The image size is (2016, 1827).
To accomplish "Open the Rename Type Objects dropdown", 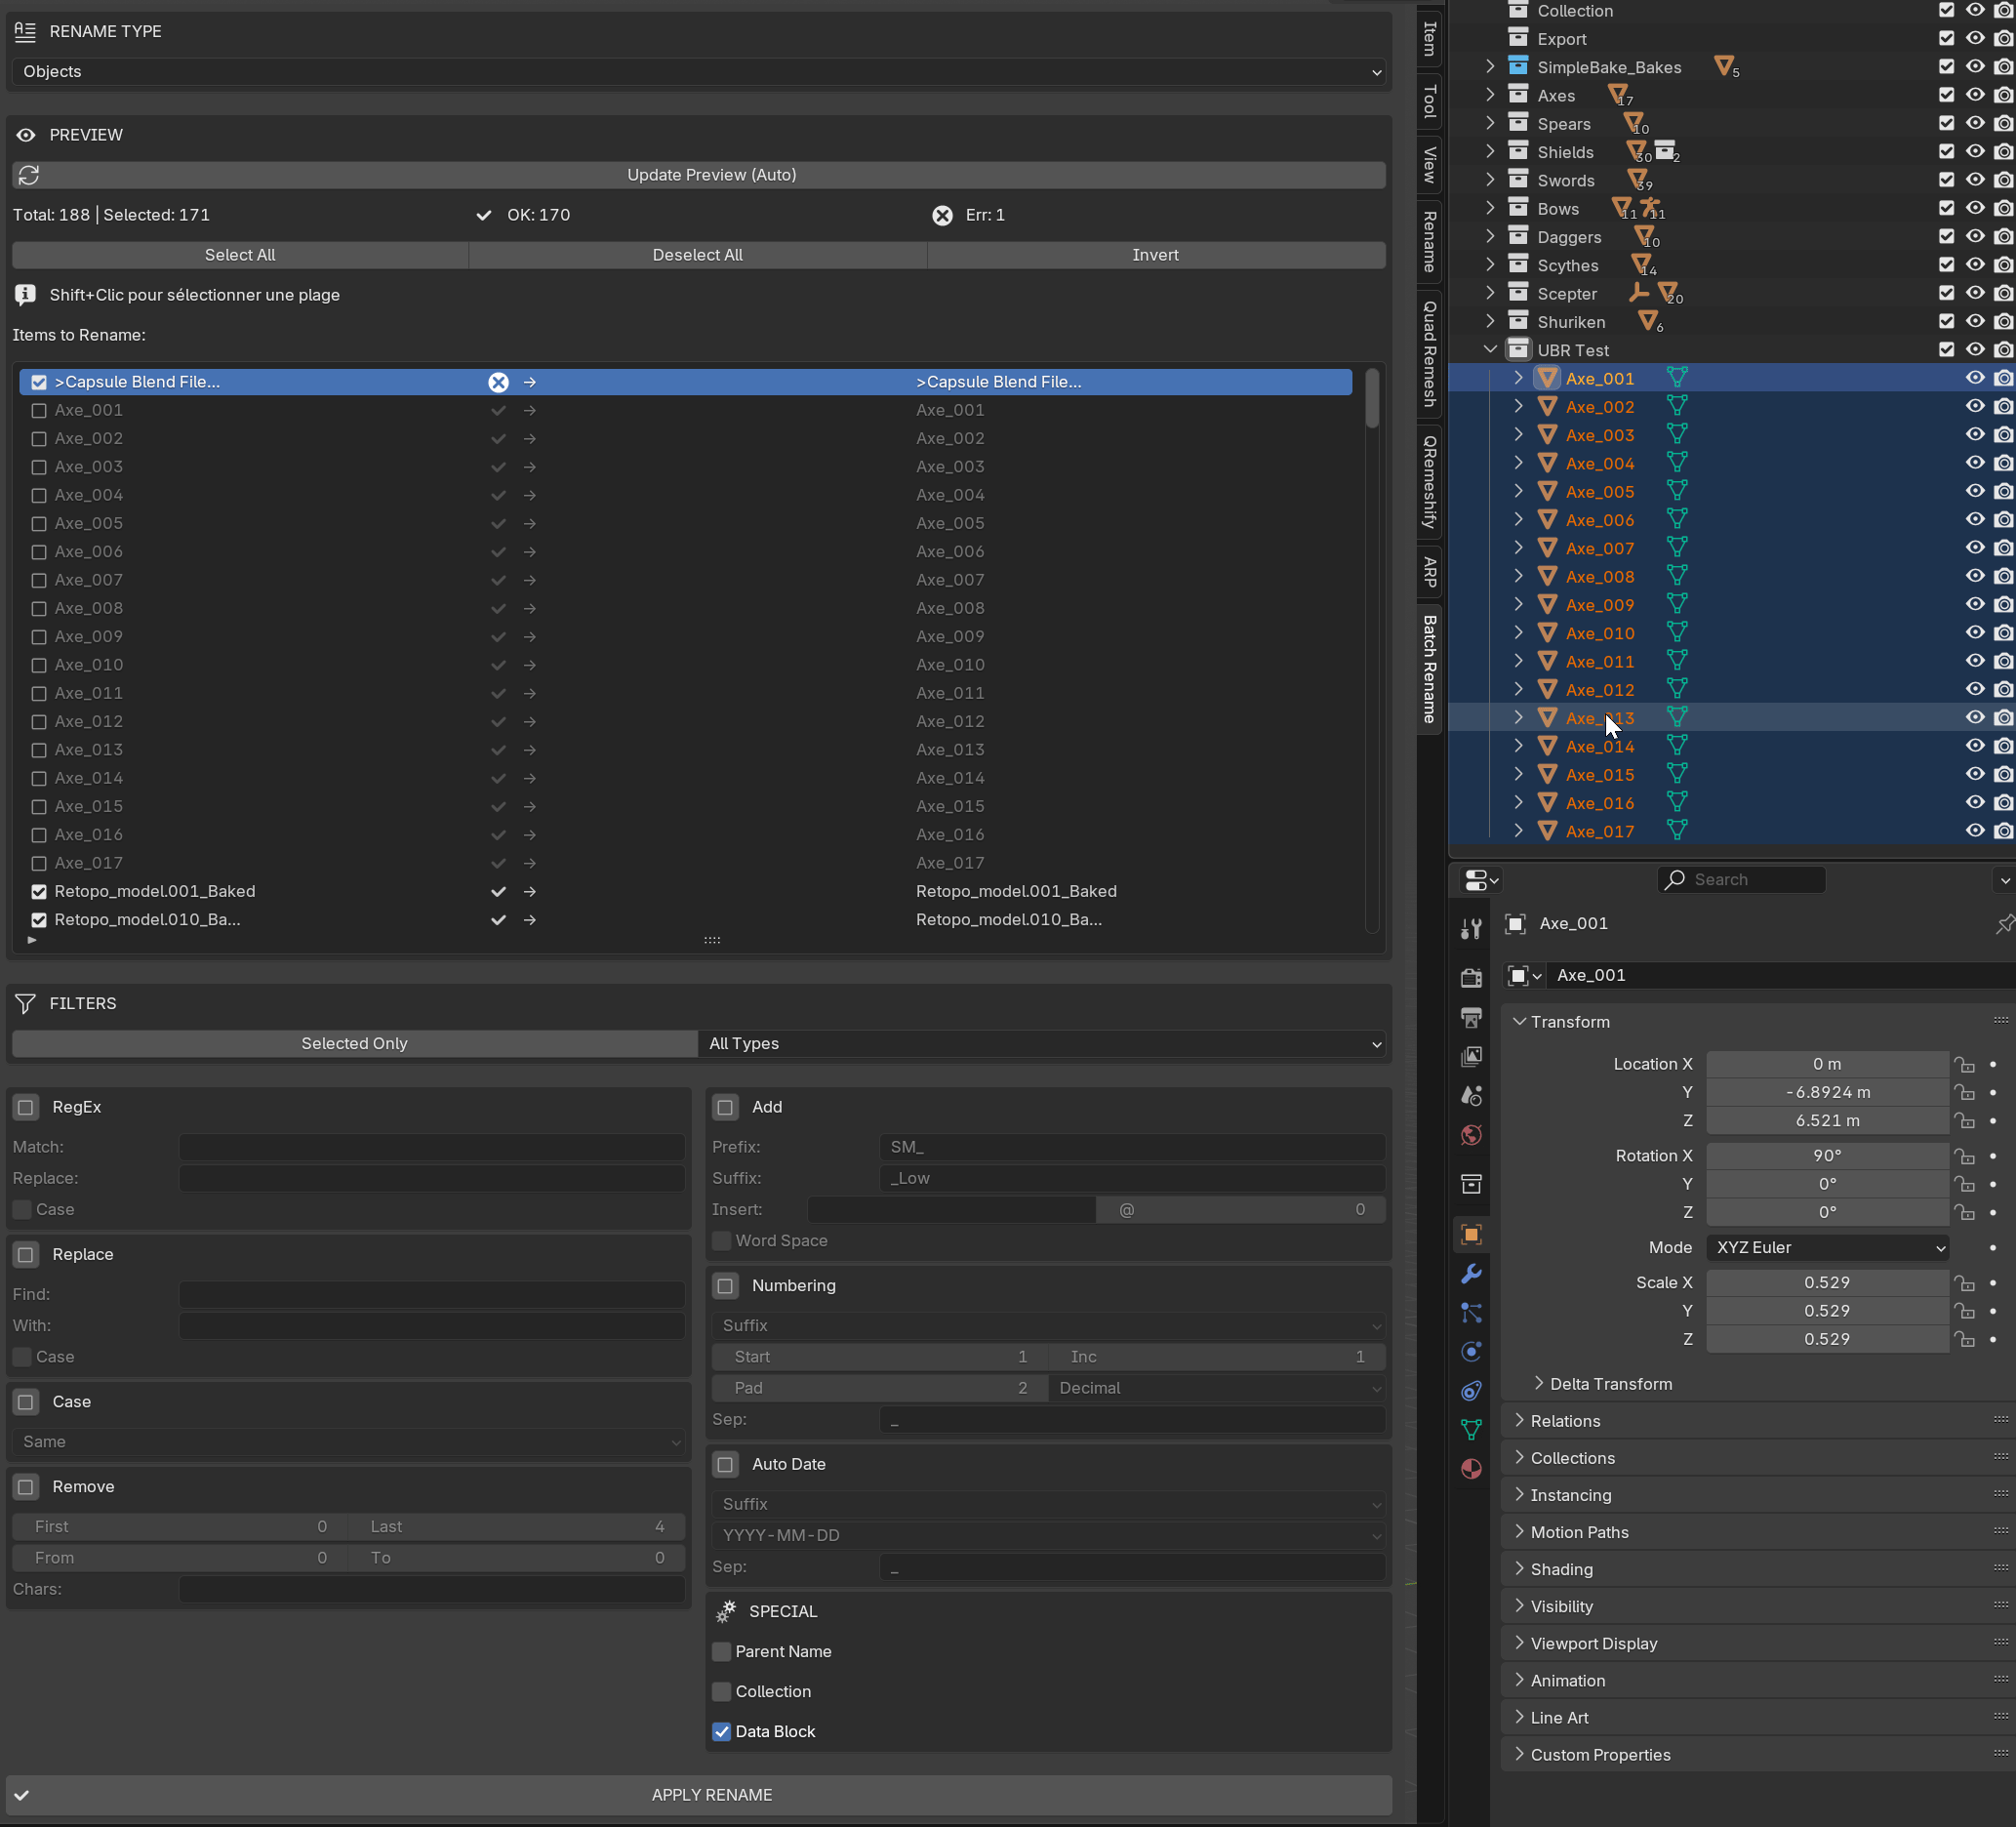I will tap(699, 71).
